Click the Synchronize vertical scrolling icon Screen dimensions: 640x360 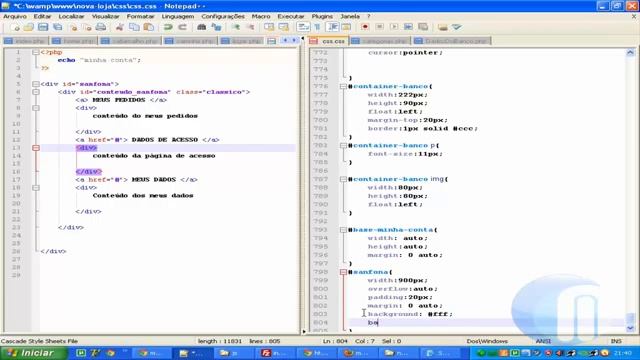pos(269,27)
